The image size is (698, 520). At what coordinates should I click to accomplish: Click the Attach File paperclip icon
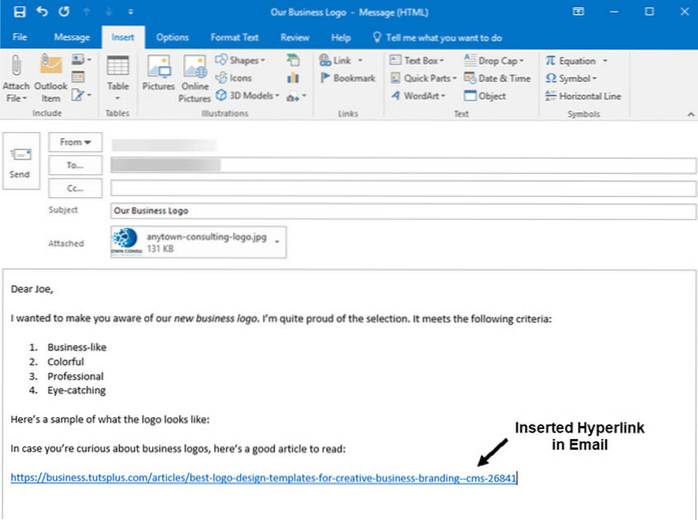[17, 67]
